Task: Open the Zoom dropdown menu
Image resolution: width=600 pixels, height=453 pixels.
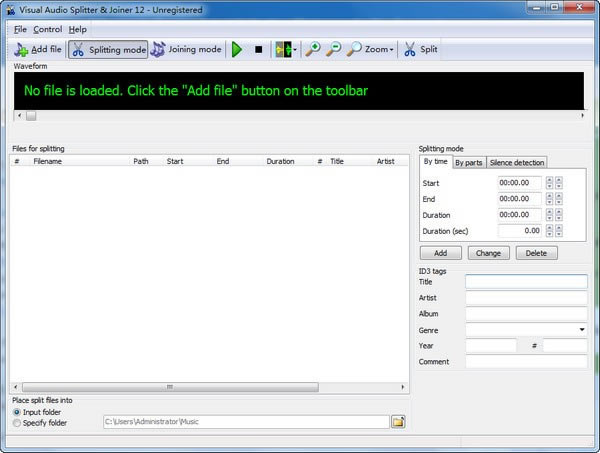Action: 370,49
